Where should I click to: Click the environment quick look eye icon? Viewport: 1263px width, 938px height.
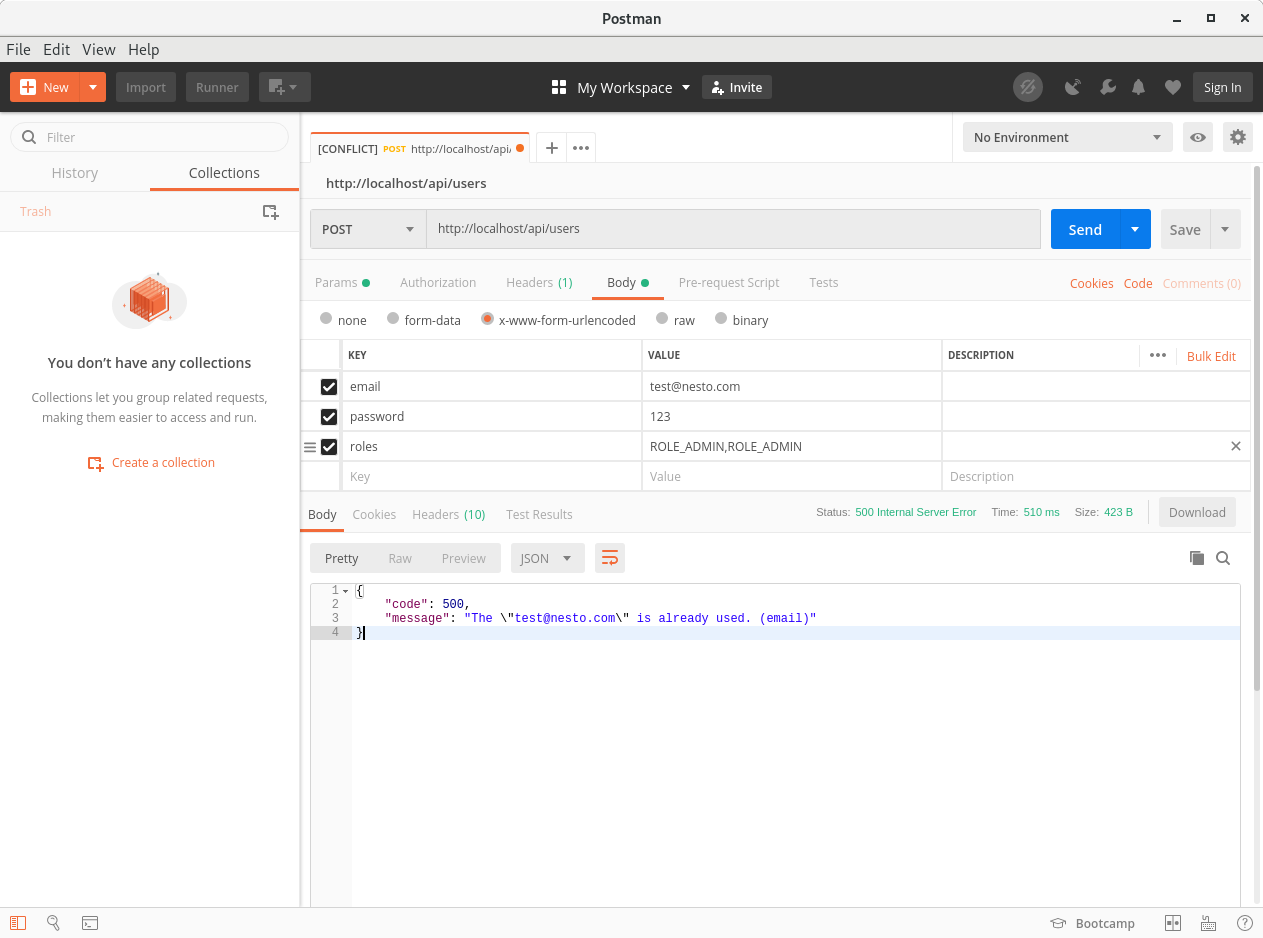tap(1198, 137)
